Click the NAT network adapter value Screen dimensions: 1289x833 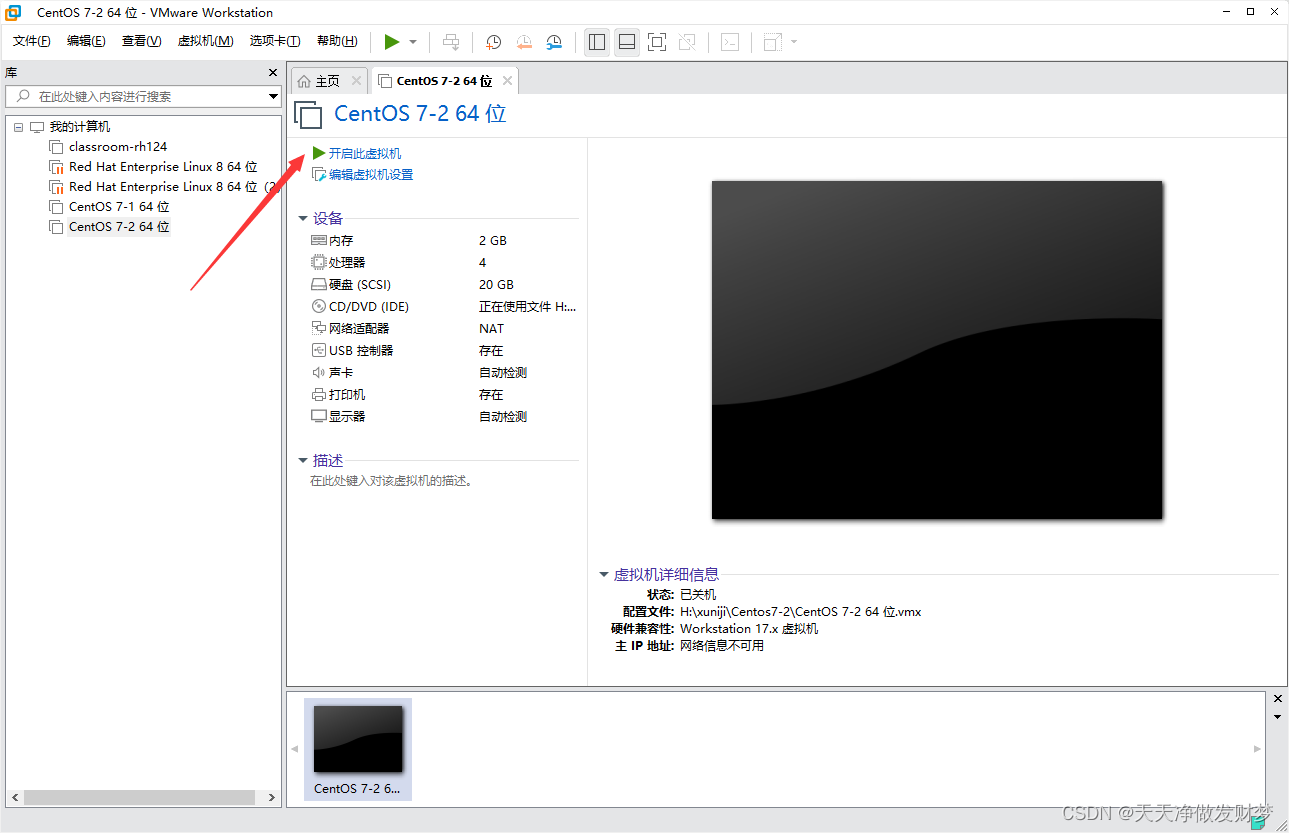click(492, 329)
